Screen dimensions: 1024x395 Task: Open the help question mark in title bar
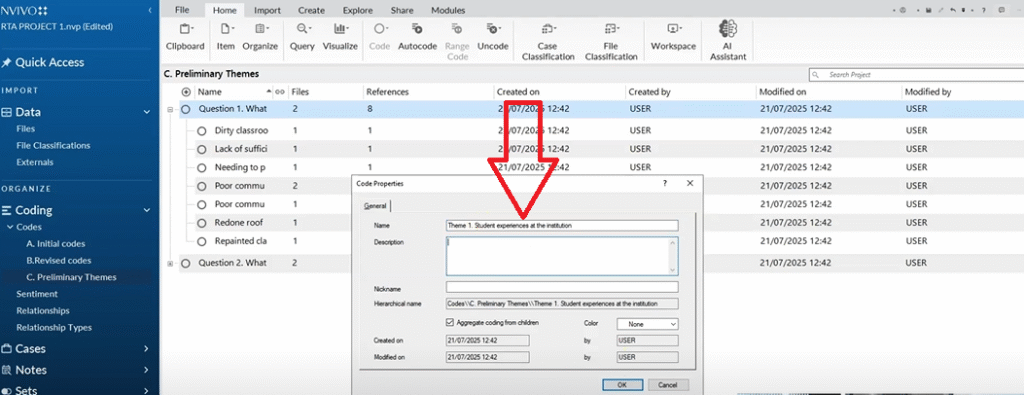tap(984, 10)
